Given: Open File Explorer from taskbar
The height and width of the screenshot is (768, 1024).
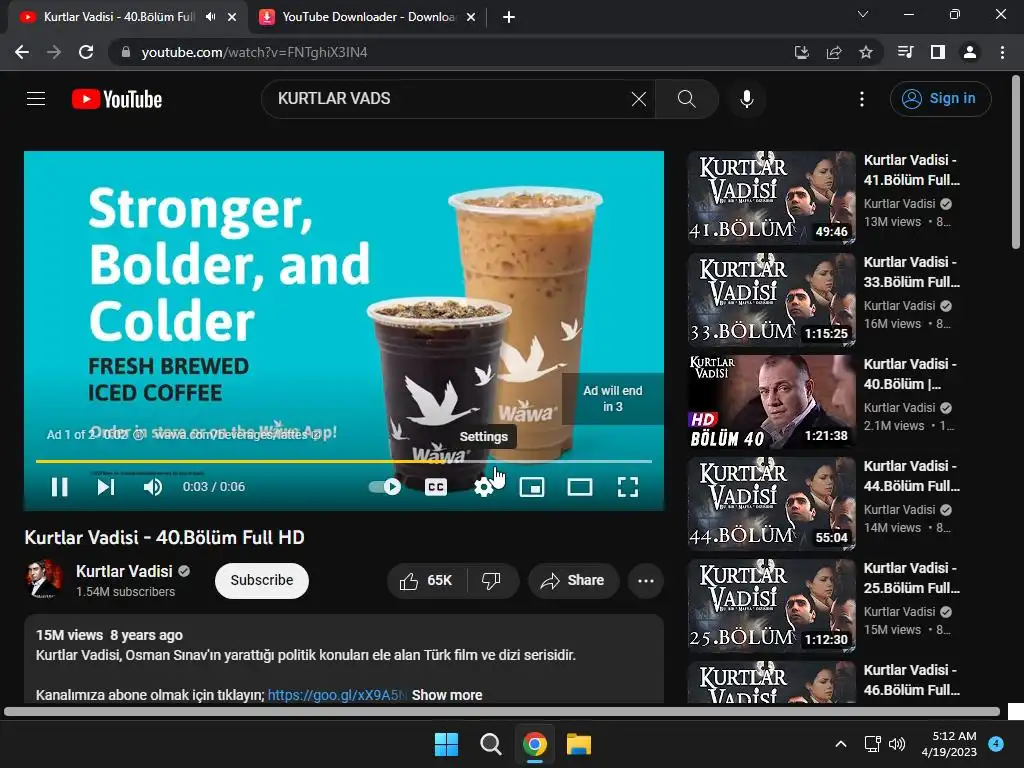Looking at the screenshot, I should tap(579, 744).
